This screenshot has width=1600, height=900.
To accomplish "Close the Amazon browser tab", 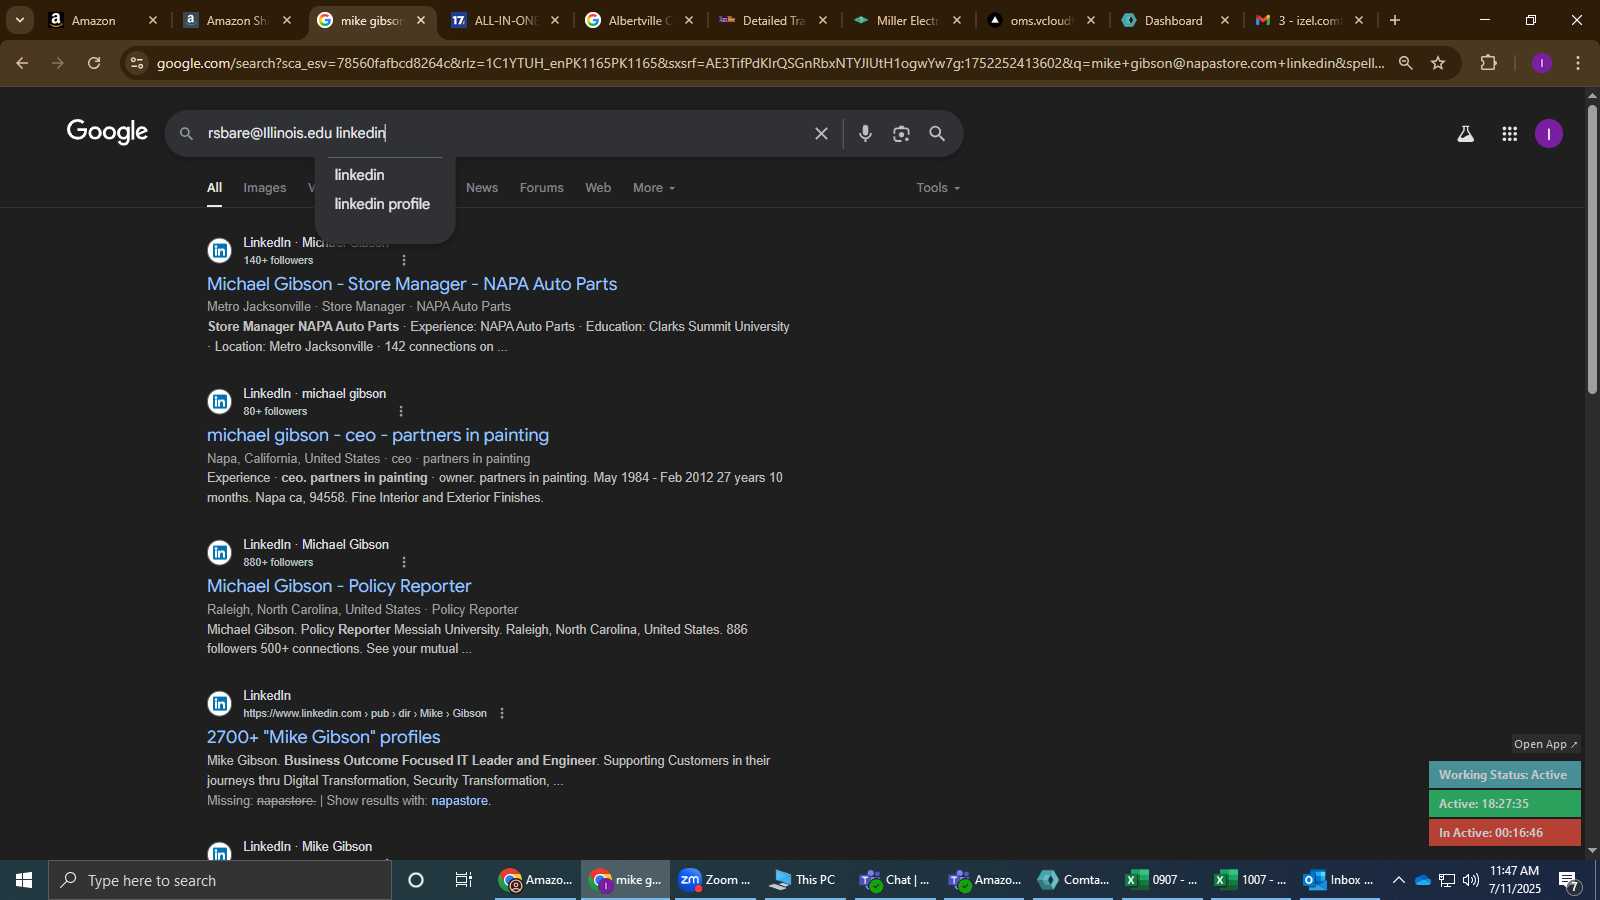I will tap(153, 20).
